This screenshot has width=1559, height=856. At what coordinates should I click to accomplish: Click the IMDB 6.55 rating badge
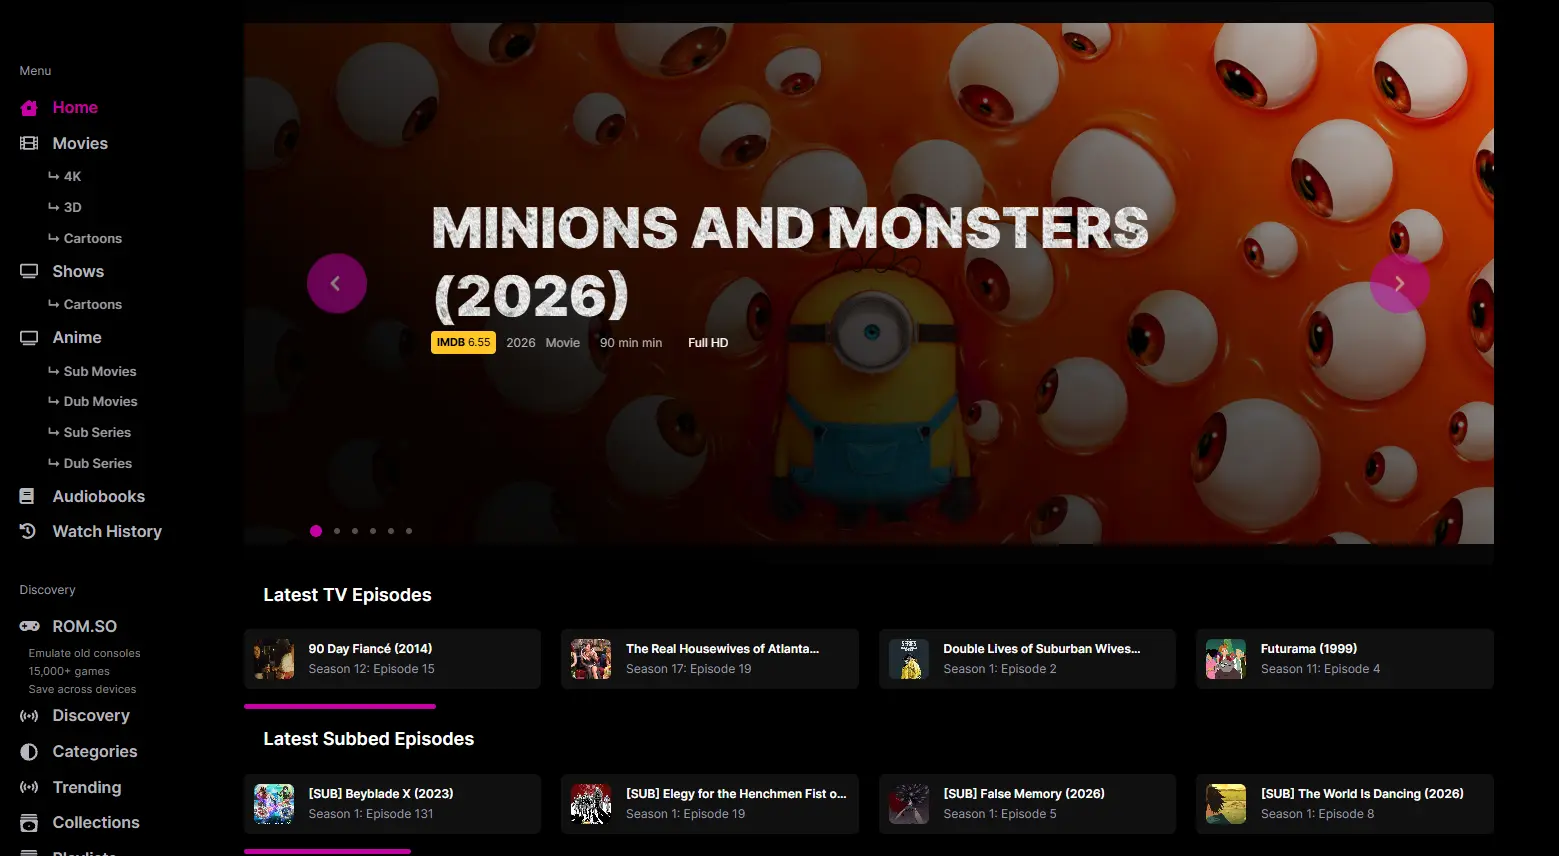463,343
